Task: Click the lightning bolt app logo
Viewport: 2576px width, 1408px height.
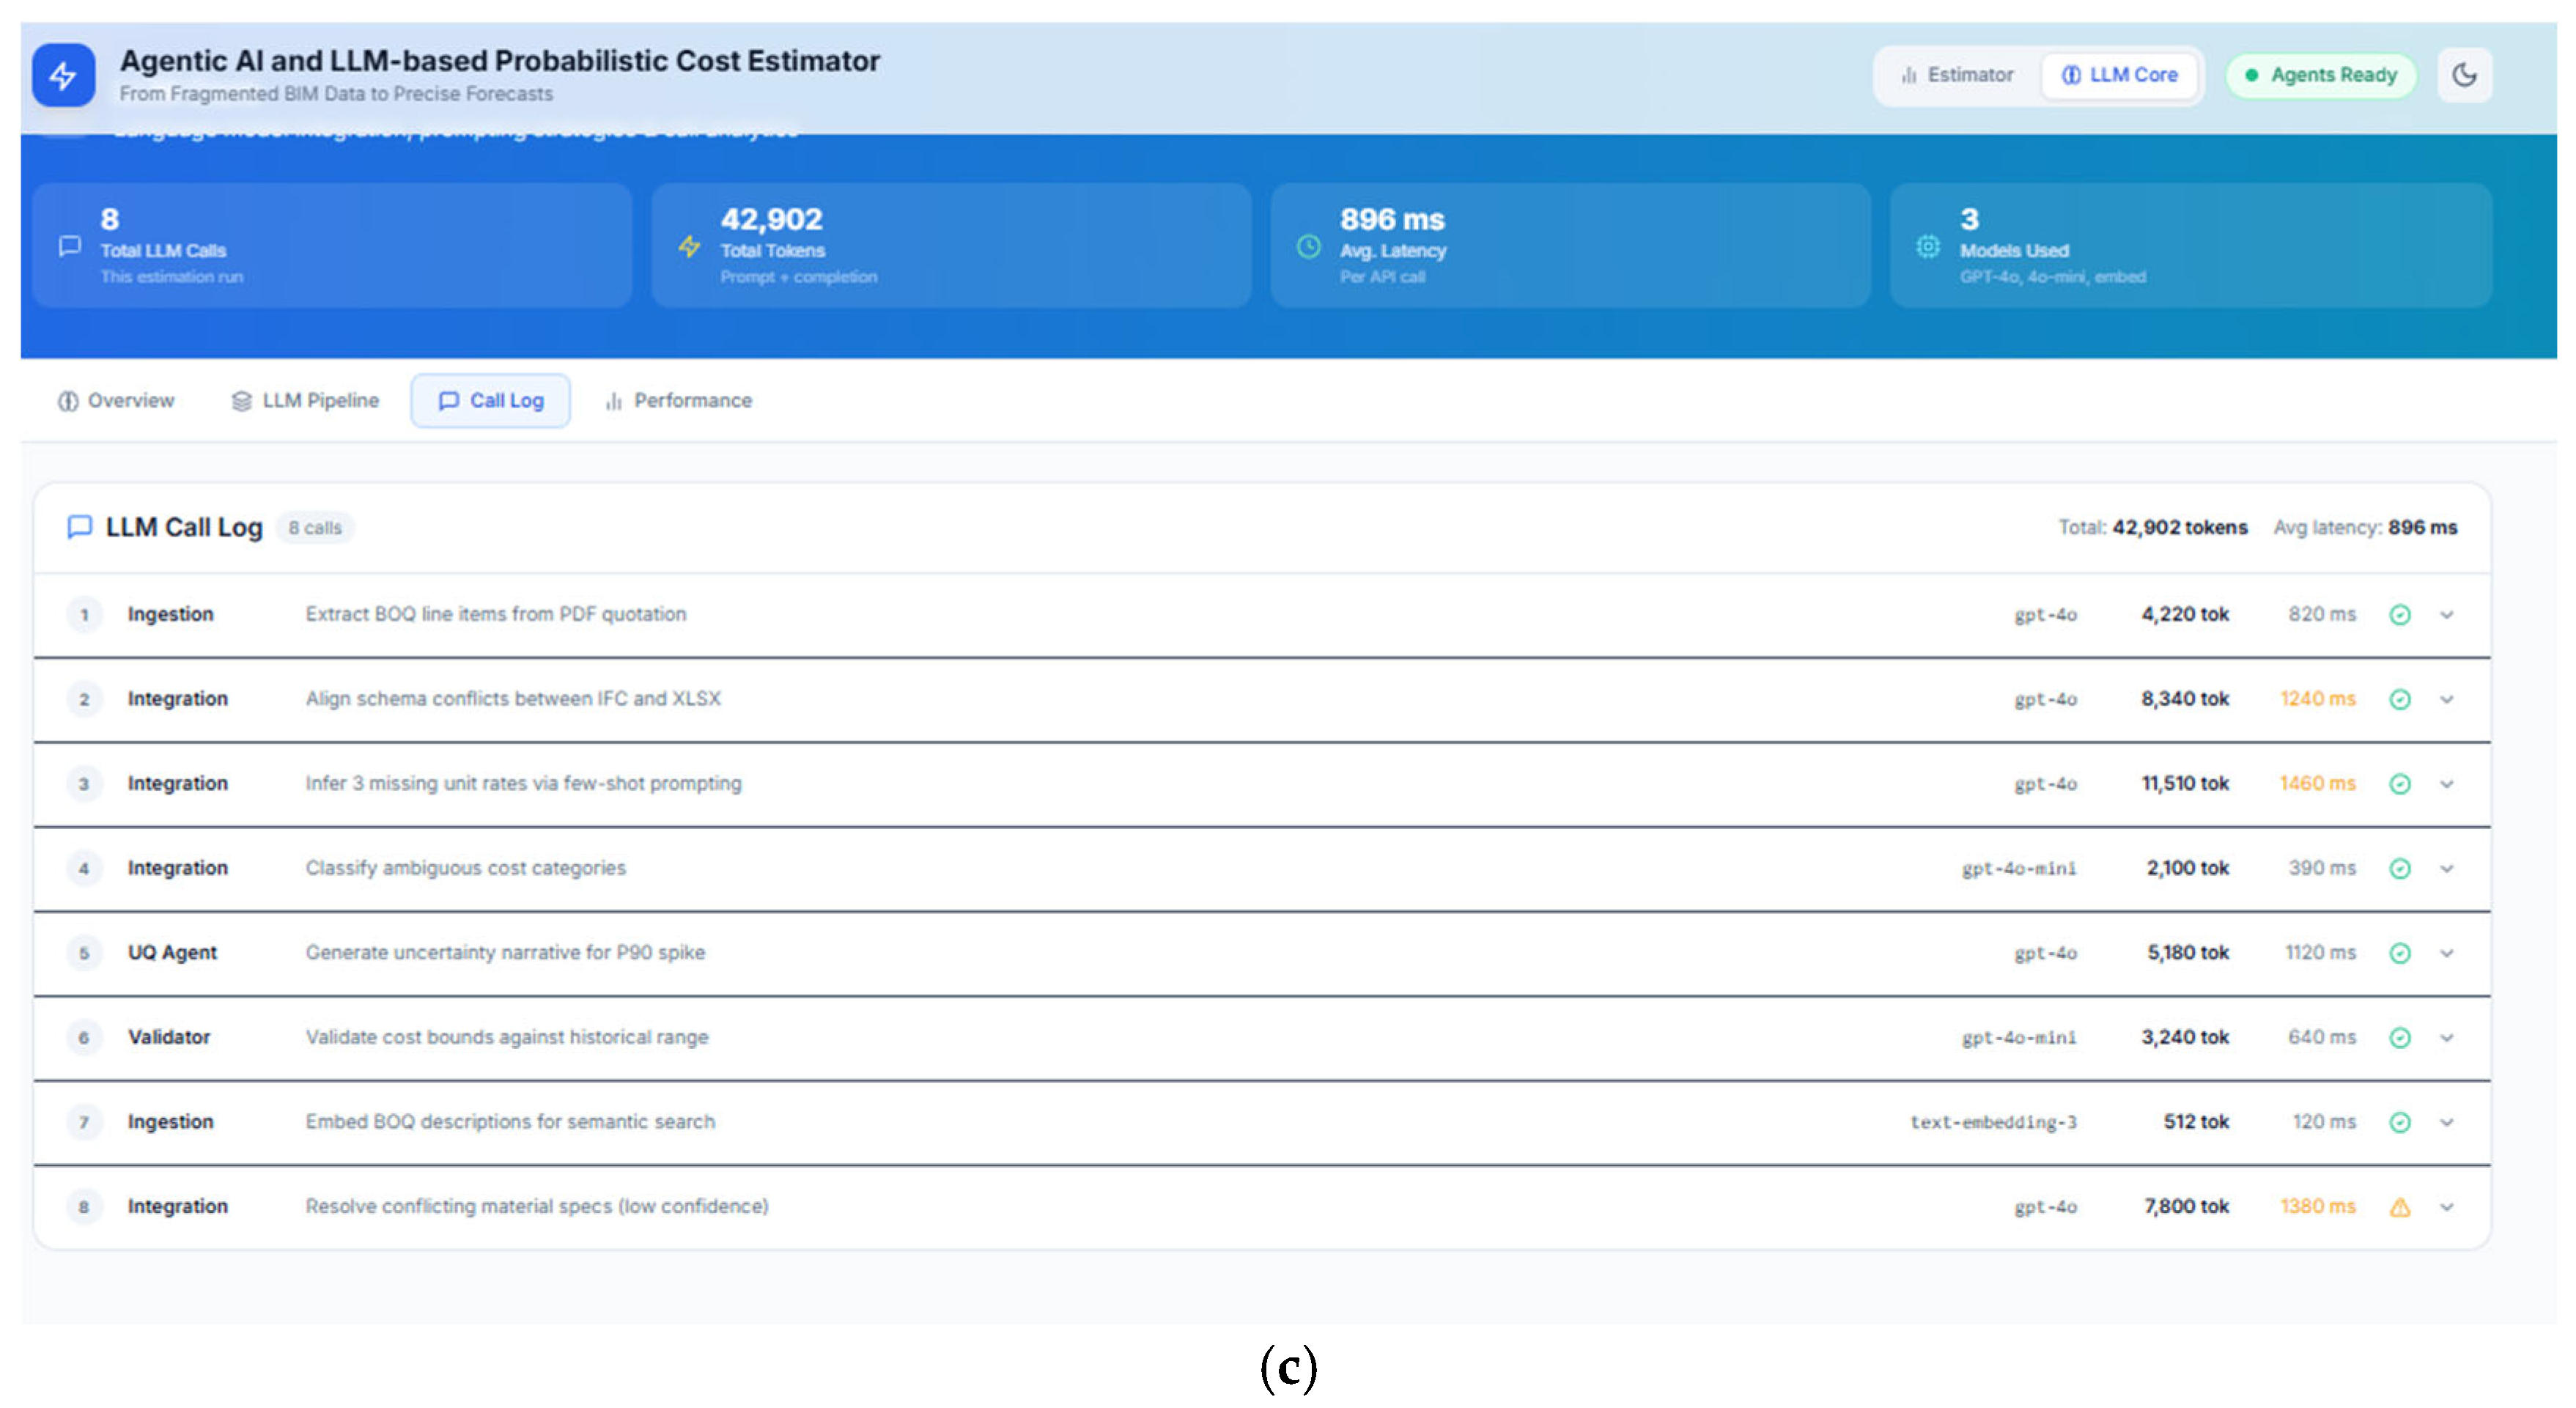Action: pyautogui.click(x=63, y=75)
